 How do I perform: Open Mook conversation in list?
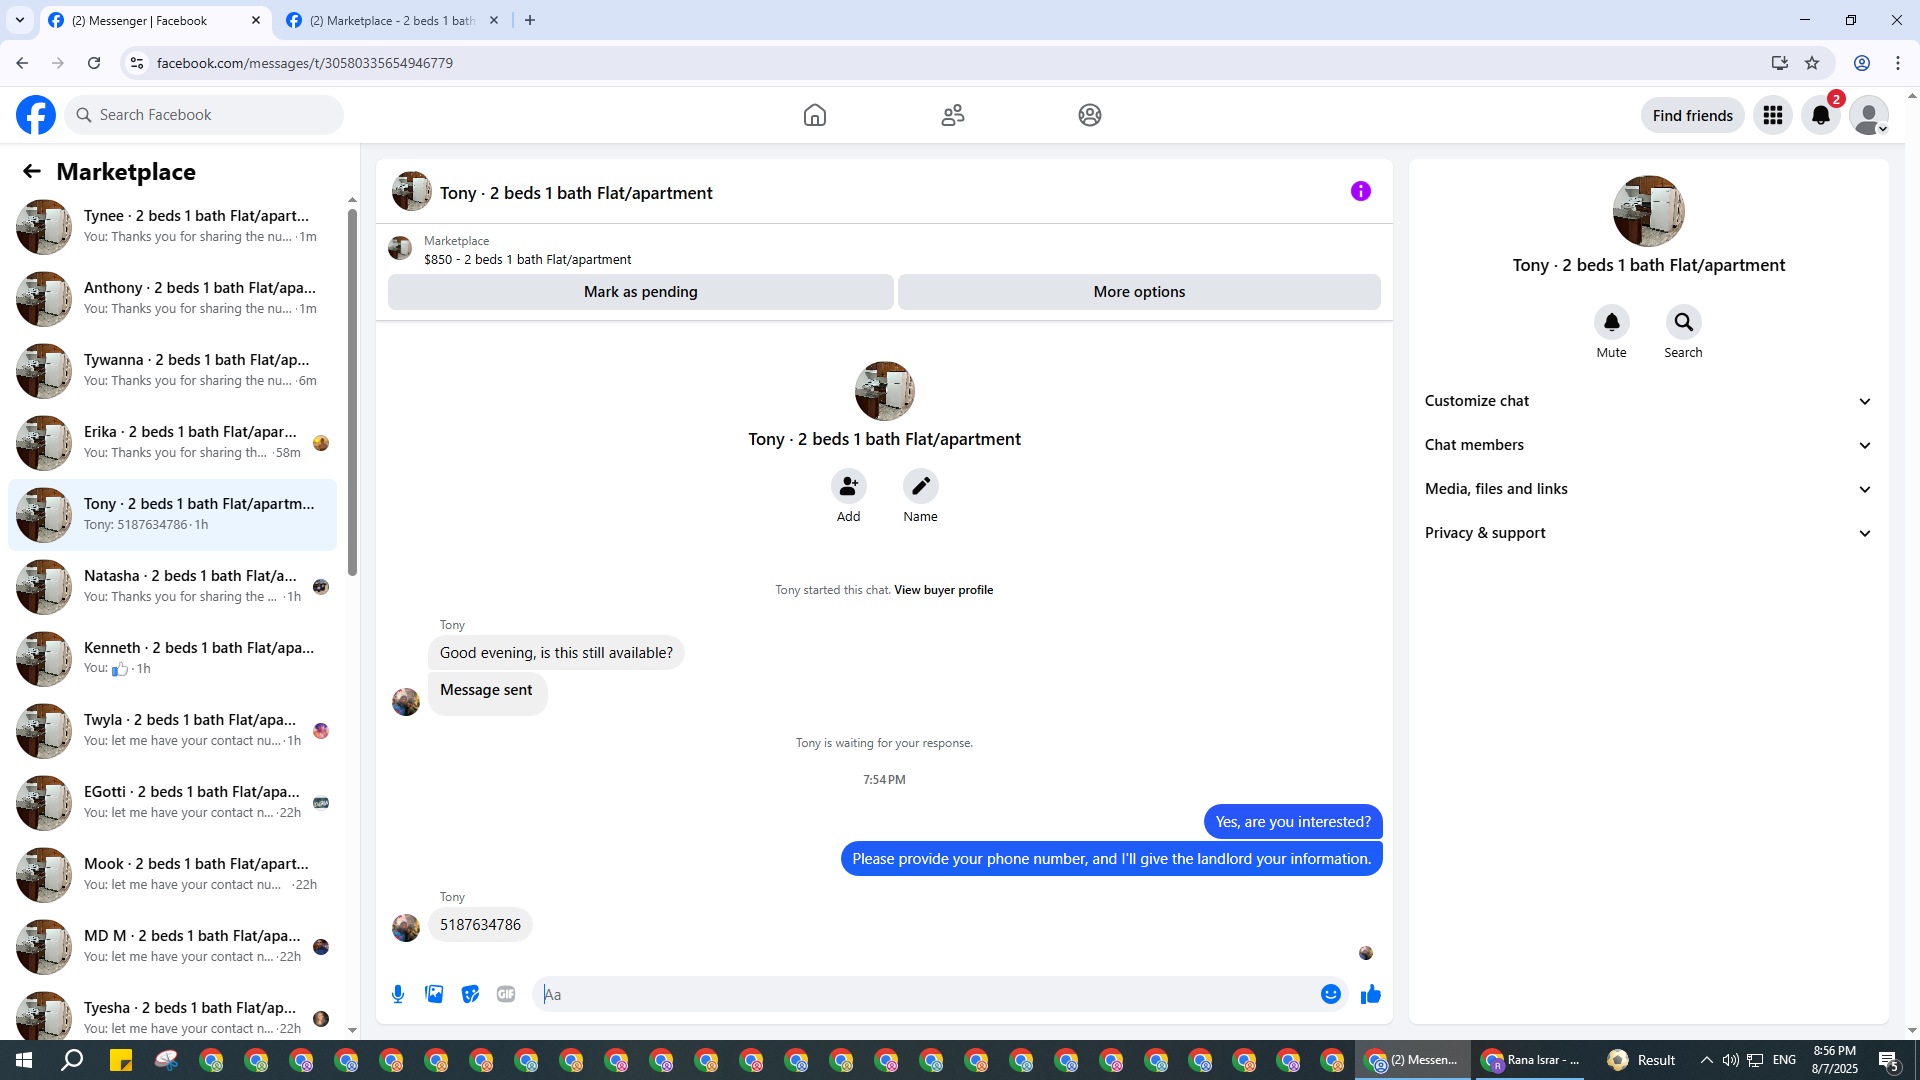[172, 874]
